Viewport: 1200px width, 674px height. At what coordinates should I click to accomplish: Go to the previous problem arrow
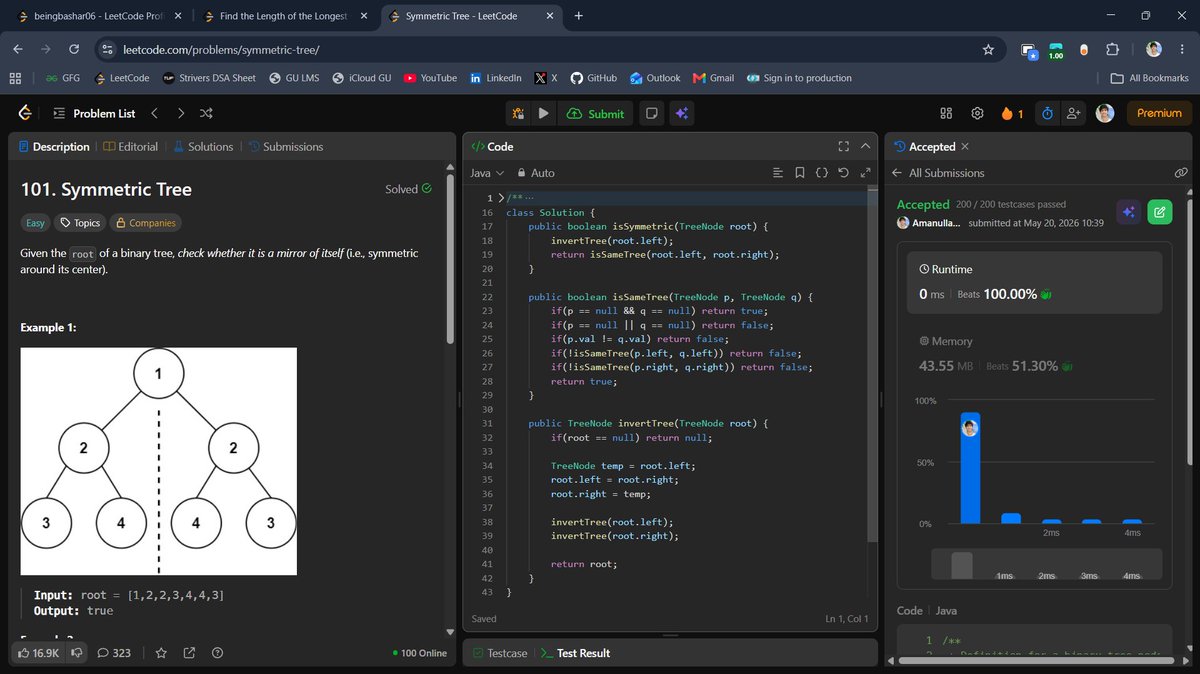coord(155,113)
